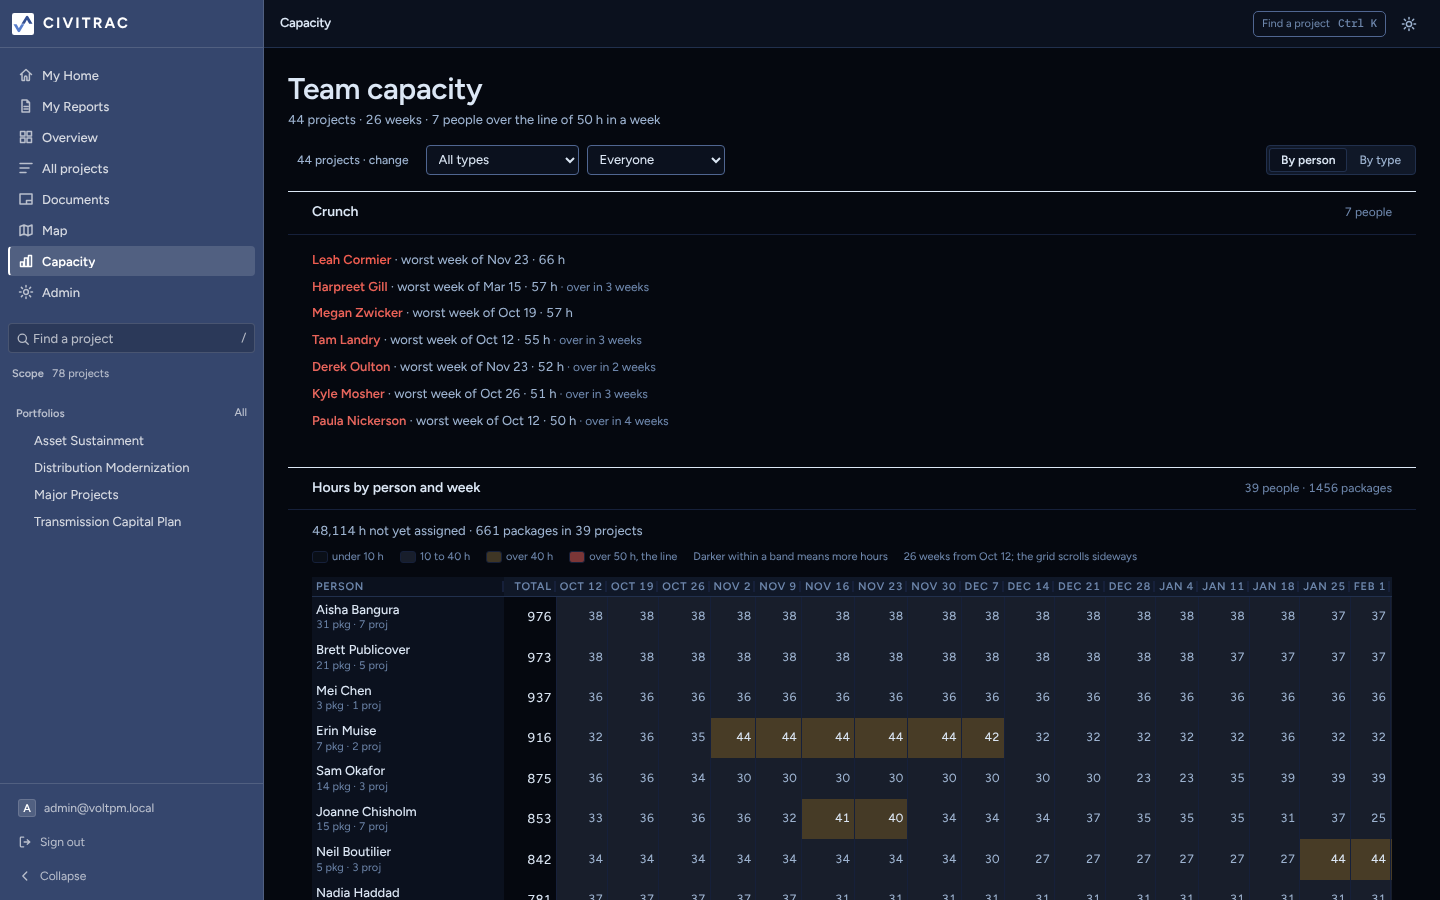Open My Home via its house icon

pos(26,75)
